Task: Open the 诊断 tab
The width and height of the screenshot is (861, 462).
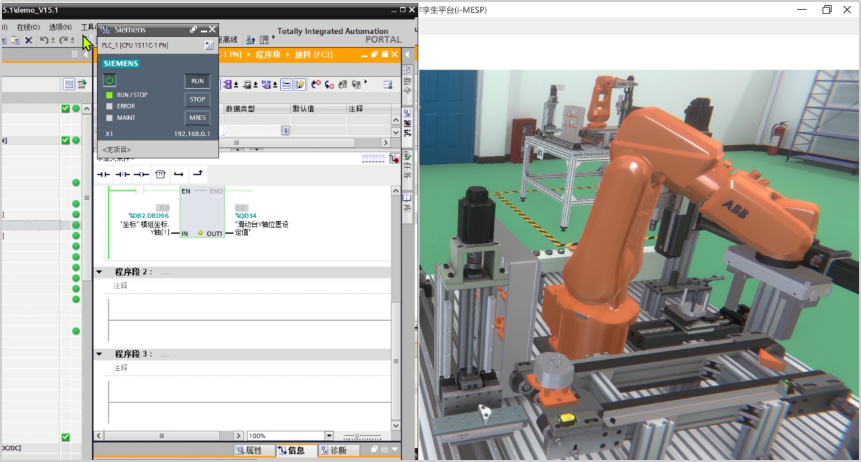Action: coord(337,451)
